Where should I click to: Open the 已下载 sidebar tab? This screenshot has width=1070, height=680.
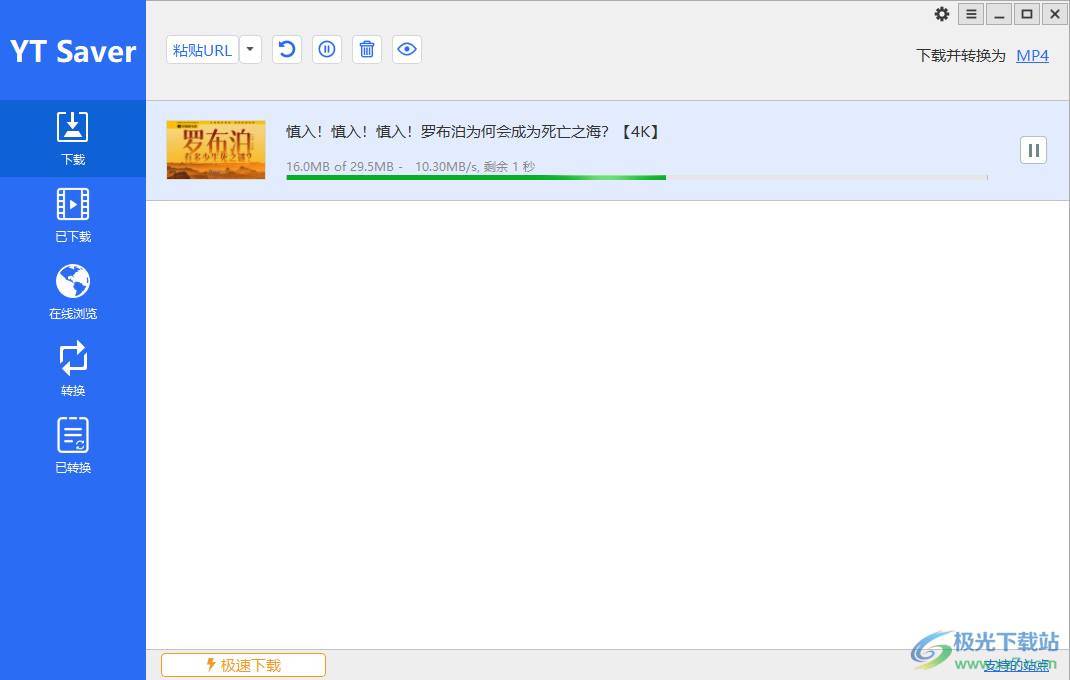(x=73, y=216)
